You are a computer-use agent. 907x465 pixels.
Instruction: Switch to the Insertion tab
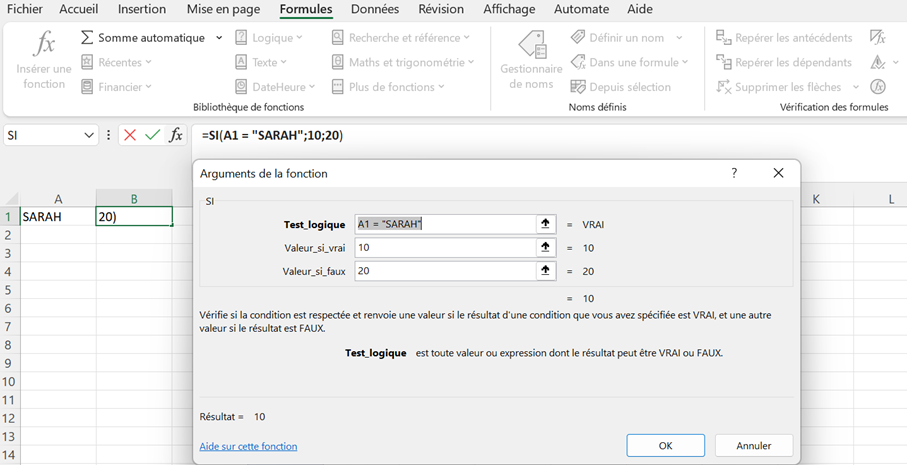tap(142, 9)
